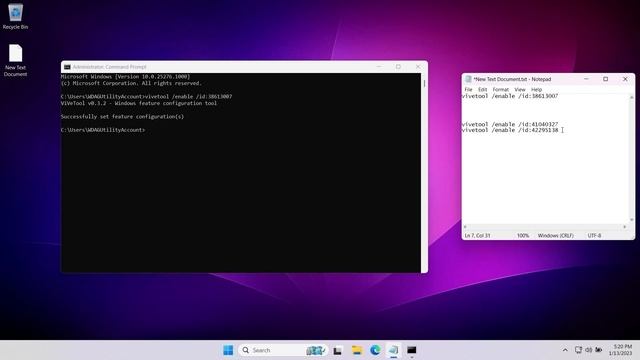Select New Text Document desktop icon
Screen dimensions: 640x360
(16, 60)
